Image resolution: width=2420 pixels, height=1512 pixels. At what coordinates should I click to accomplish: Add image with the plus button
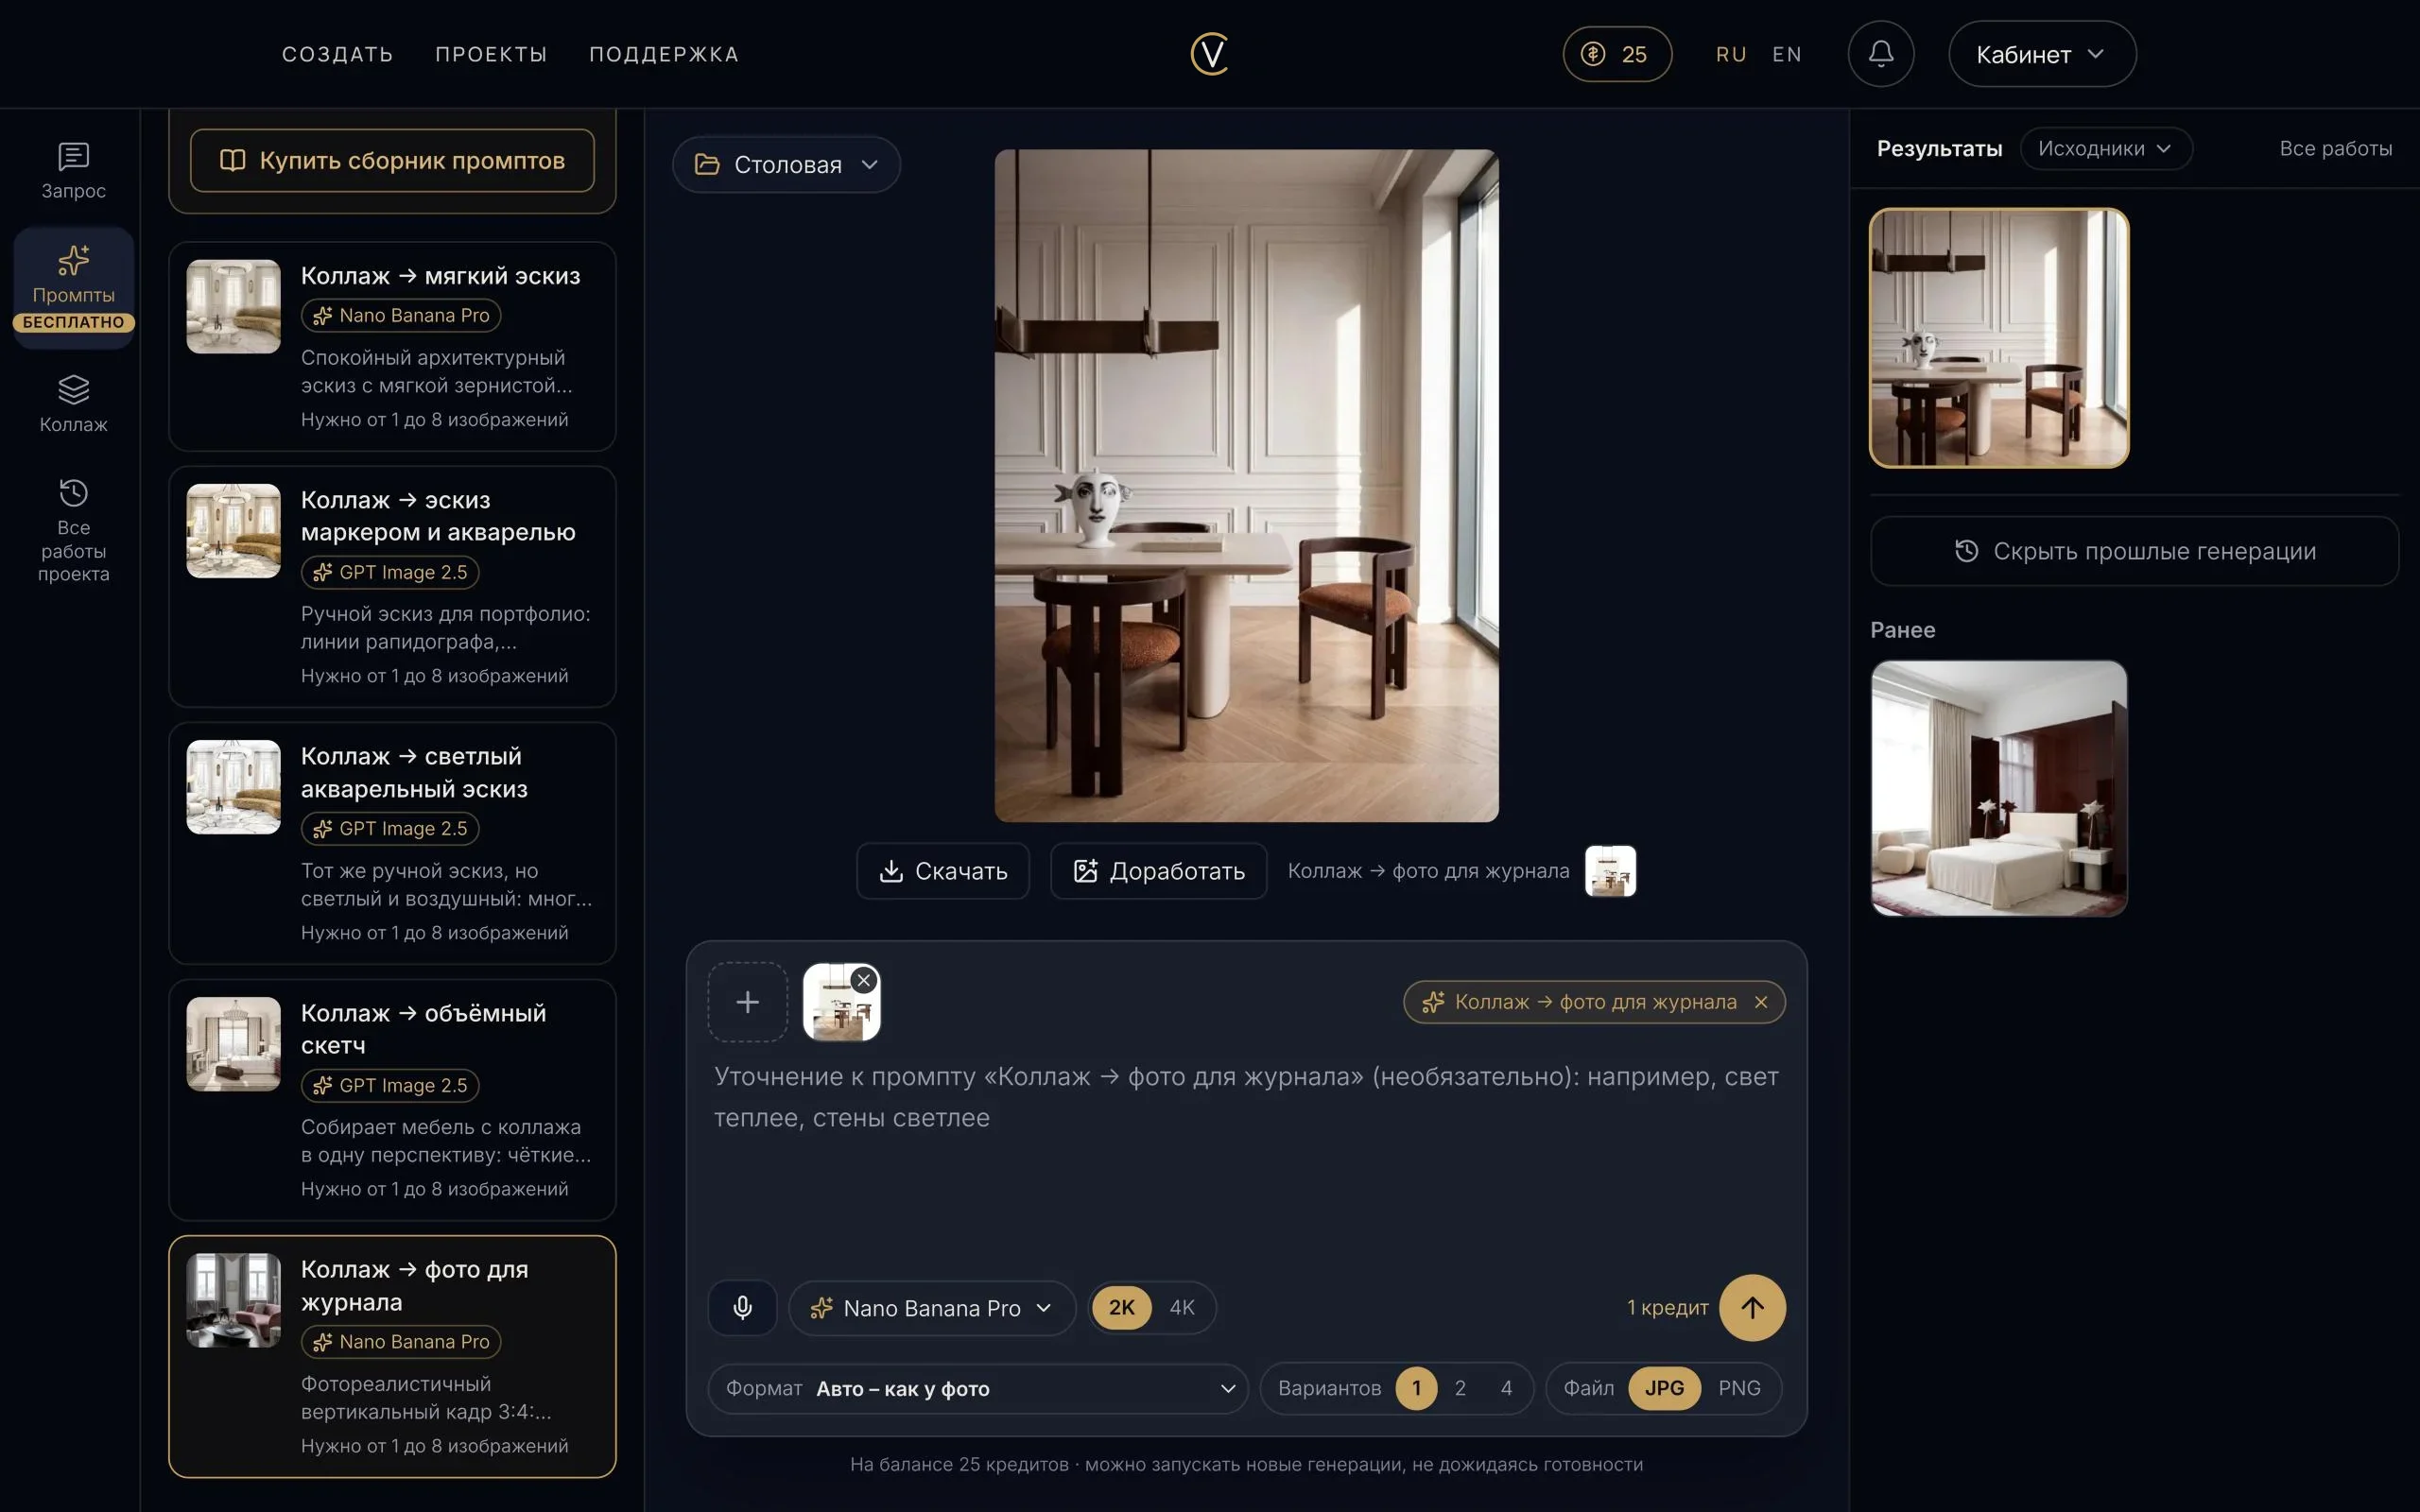(x=747, y=1002)
